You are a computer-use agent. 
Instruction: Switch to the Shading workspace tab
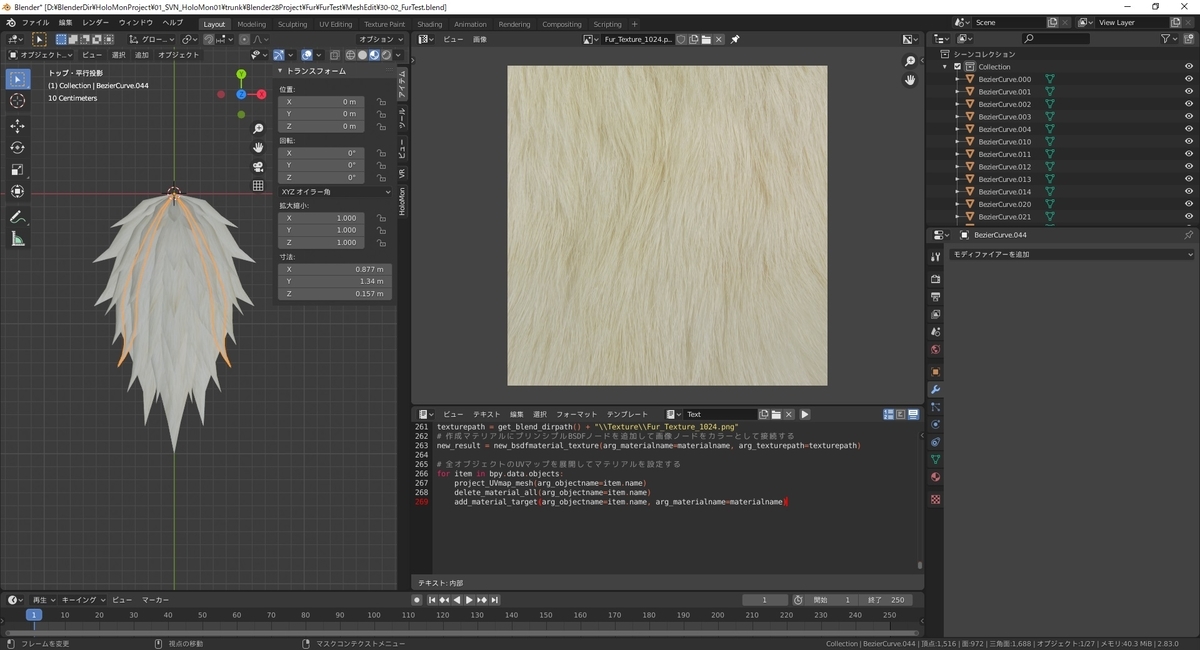[x=430, y=24]
